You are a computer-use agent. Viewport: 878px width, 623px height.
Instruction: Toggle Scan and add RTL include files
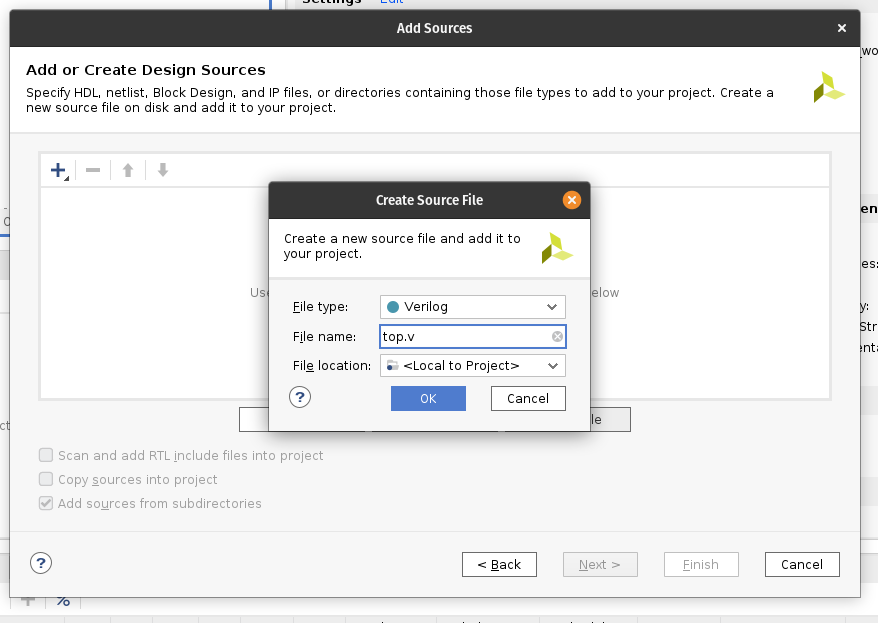pyautogui.click(x=46, y=455)
